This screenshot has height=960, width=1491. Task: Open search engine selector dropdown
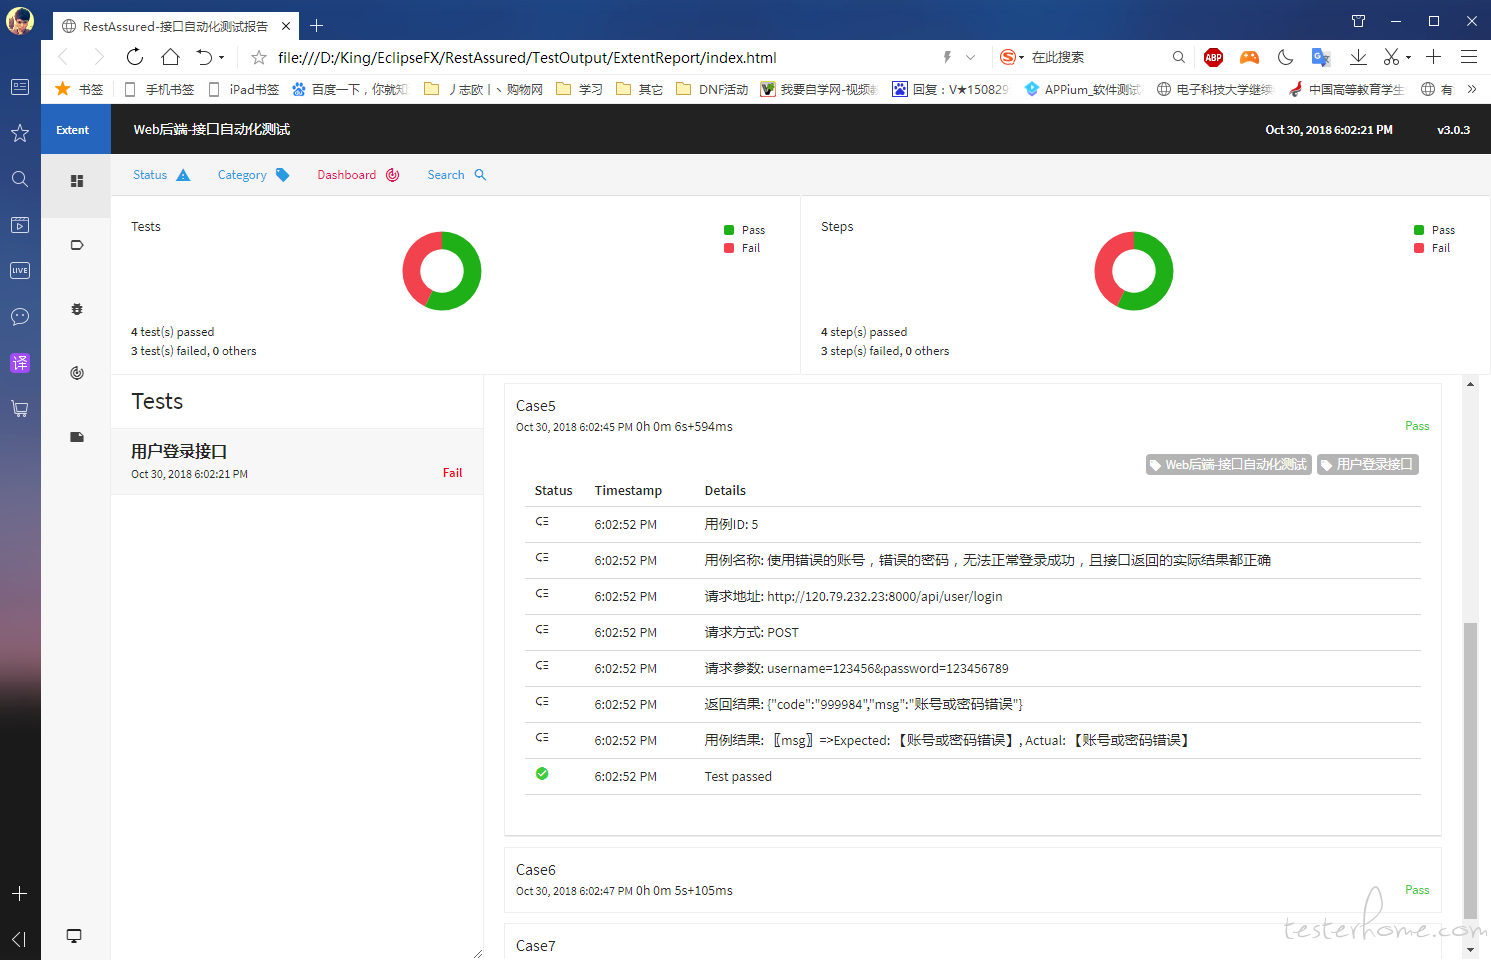[1012, 58]
